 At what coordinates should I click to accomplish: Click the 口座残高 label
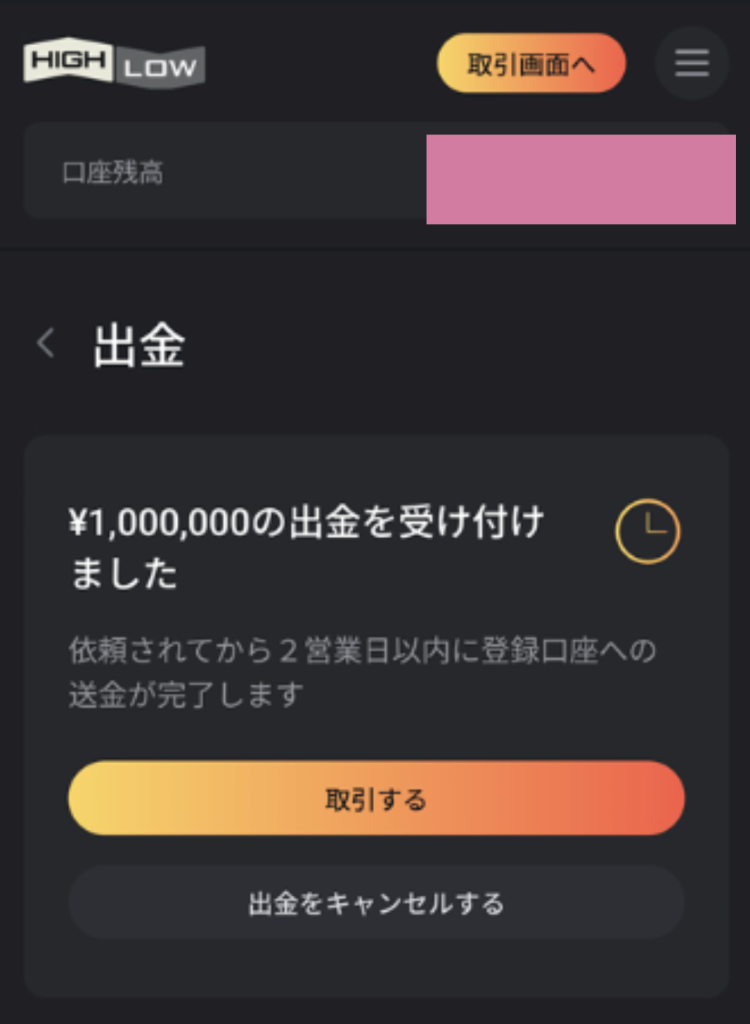pyautogui.click(x=112, y=173)
